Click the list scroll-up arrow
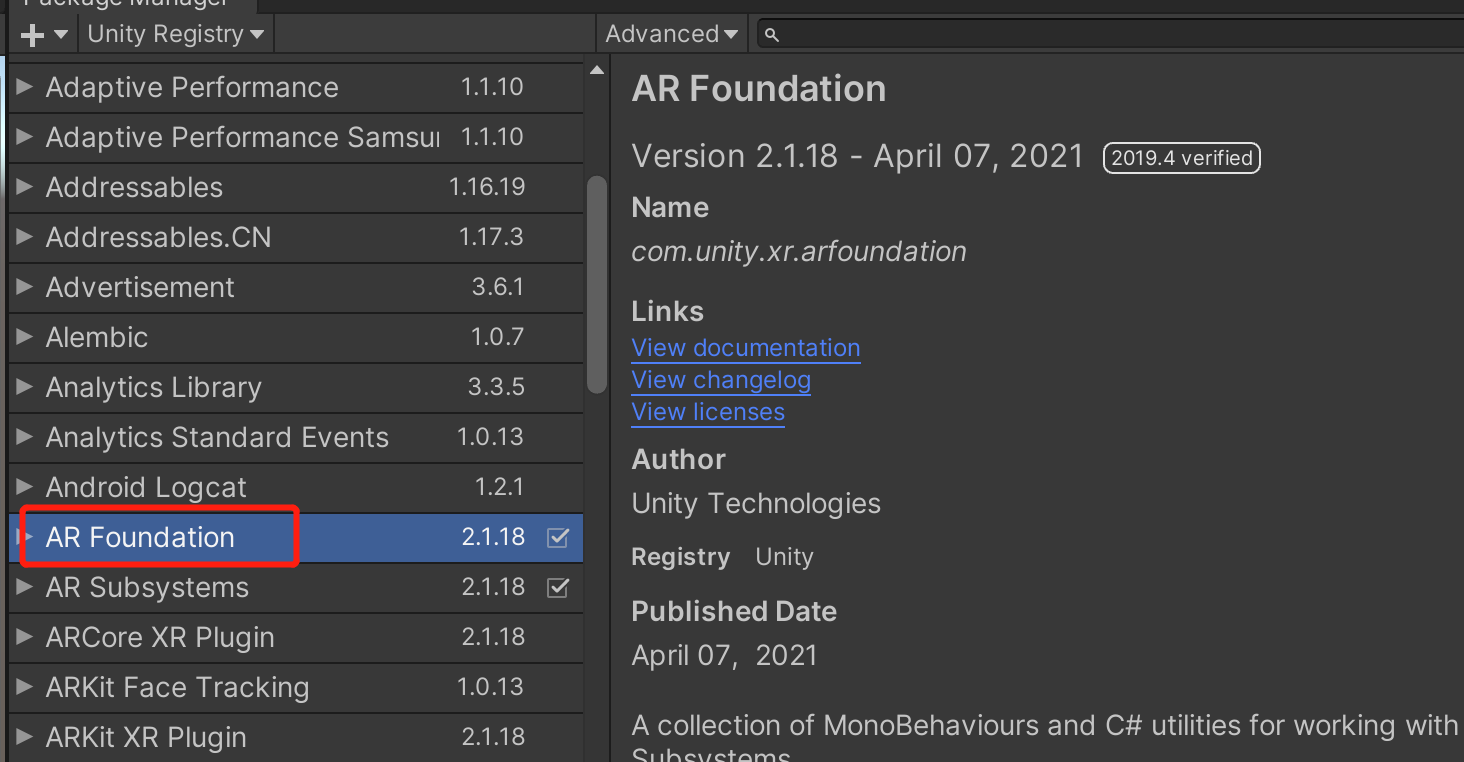1464x762 pixels. 597,71
